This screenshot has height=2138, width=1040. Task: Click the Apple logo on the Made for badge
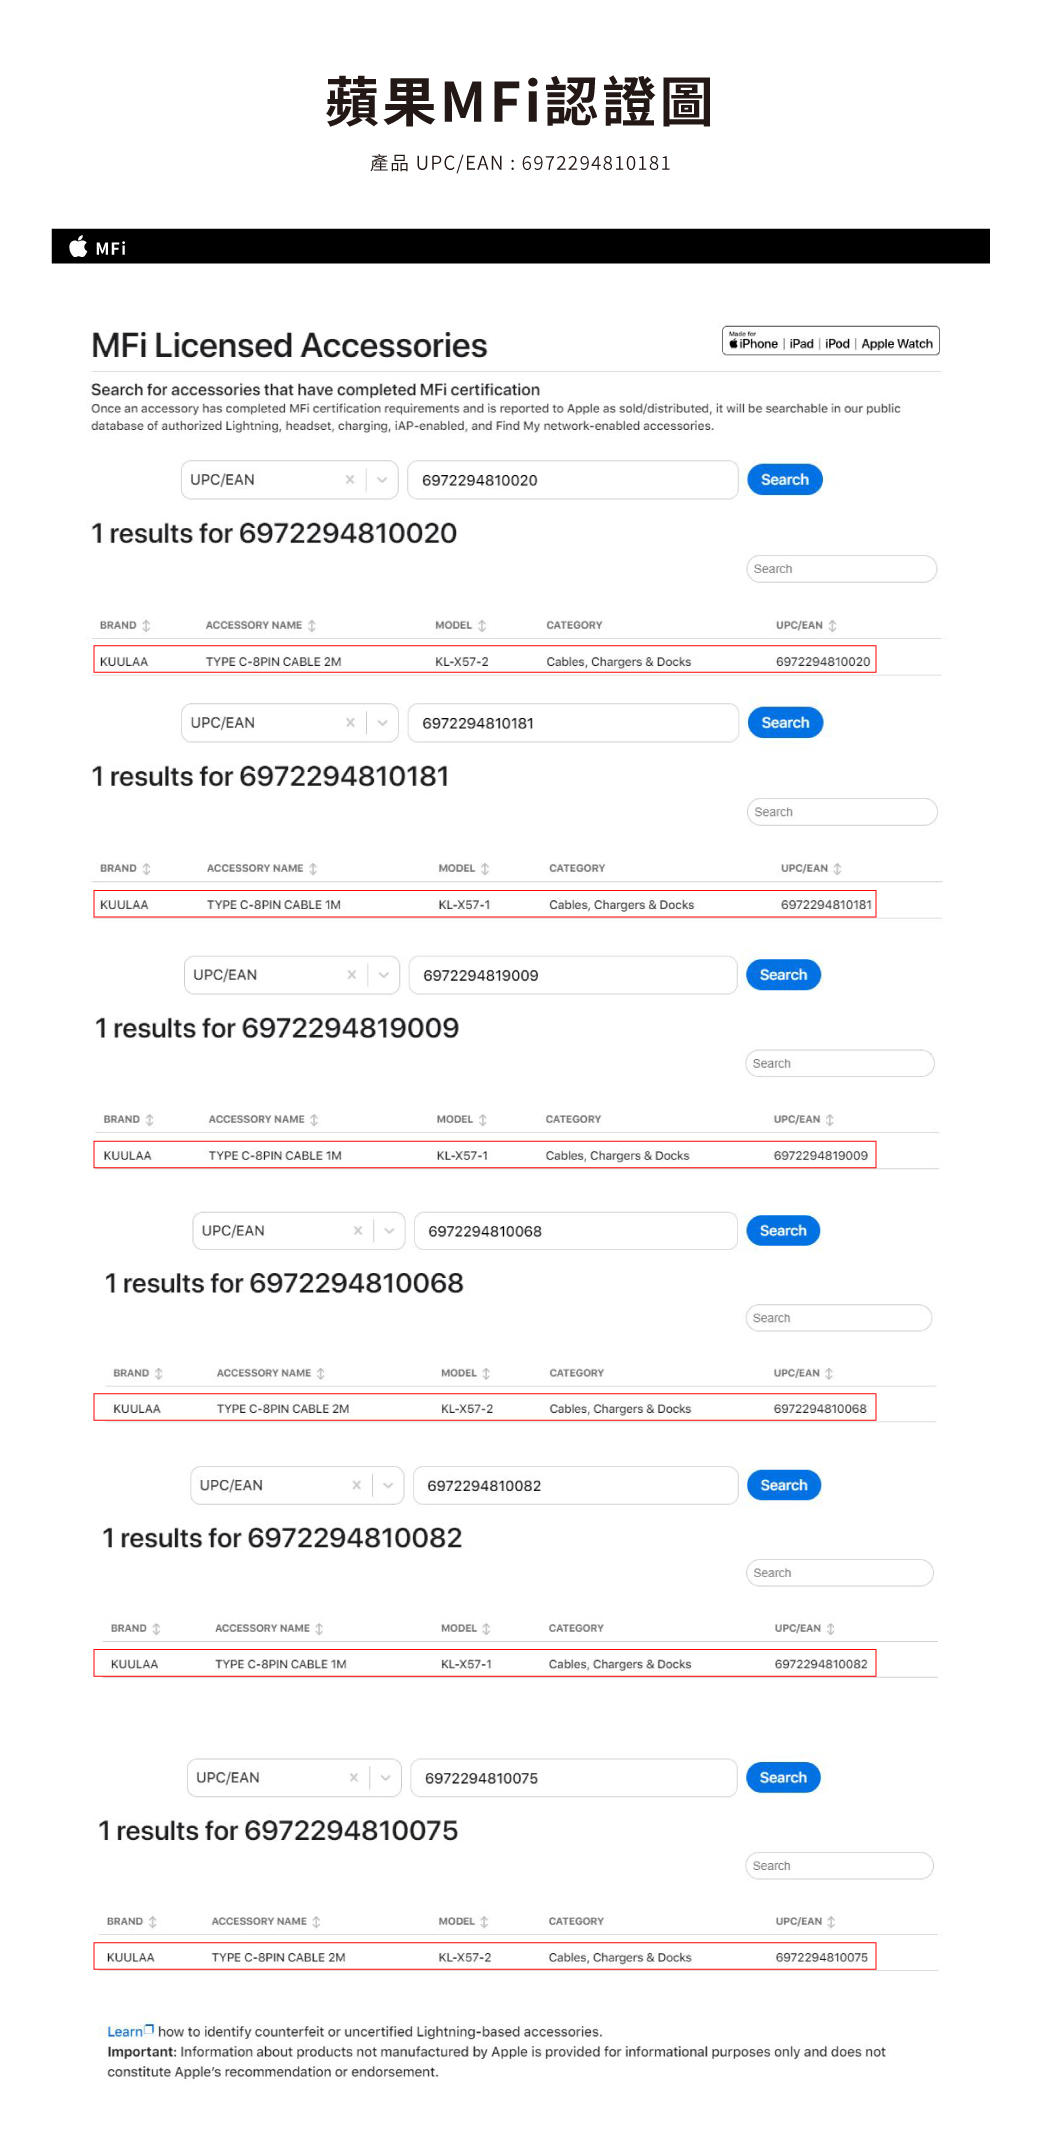coord(734,343)
